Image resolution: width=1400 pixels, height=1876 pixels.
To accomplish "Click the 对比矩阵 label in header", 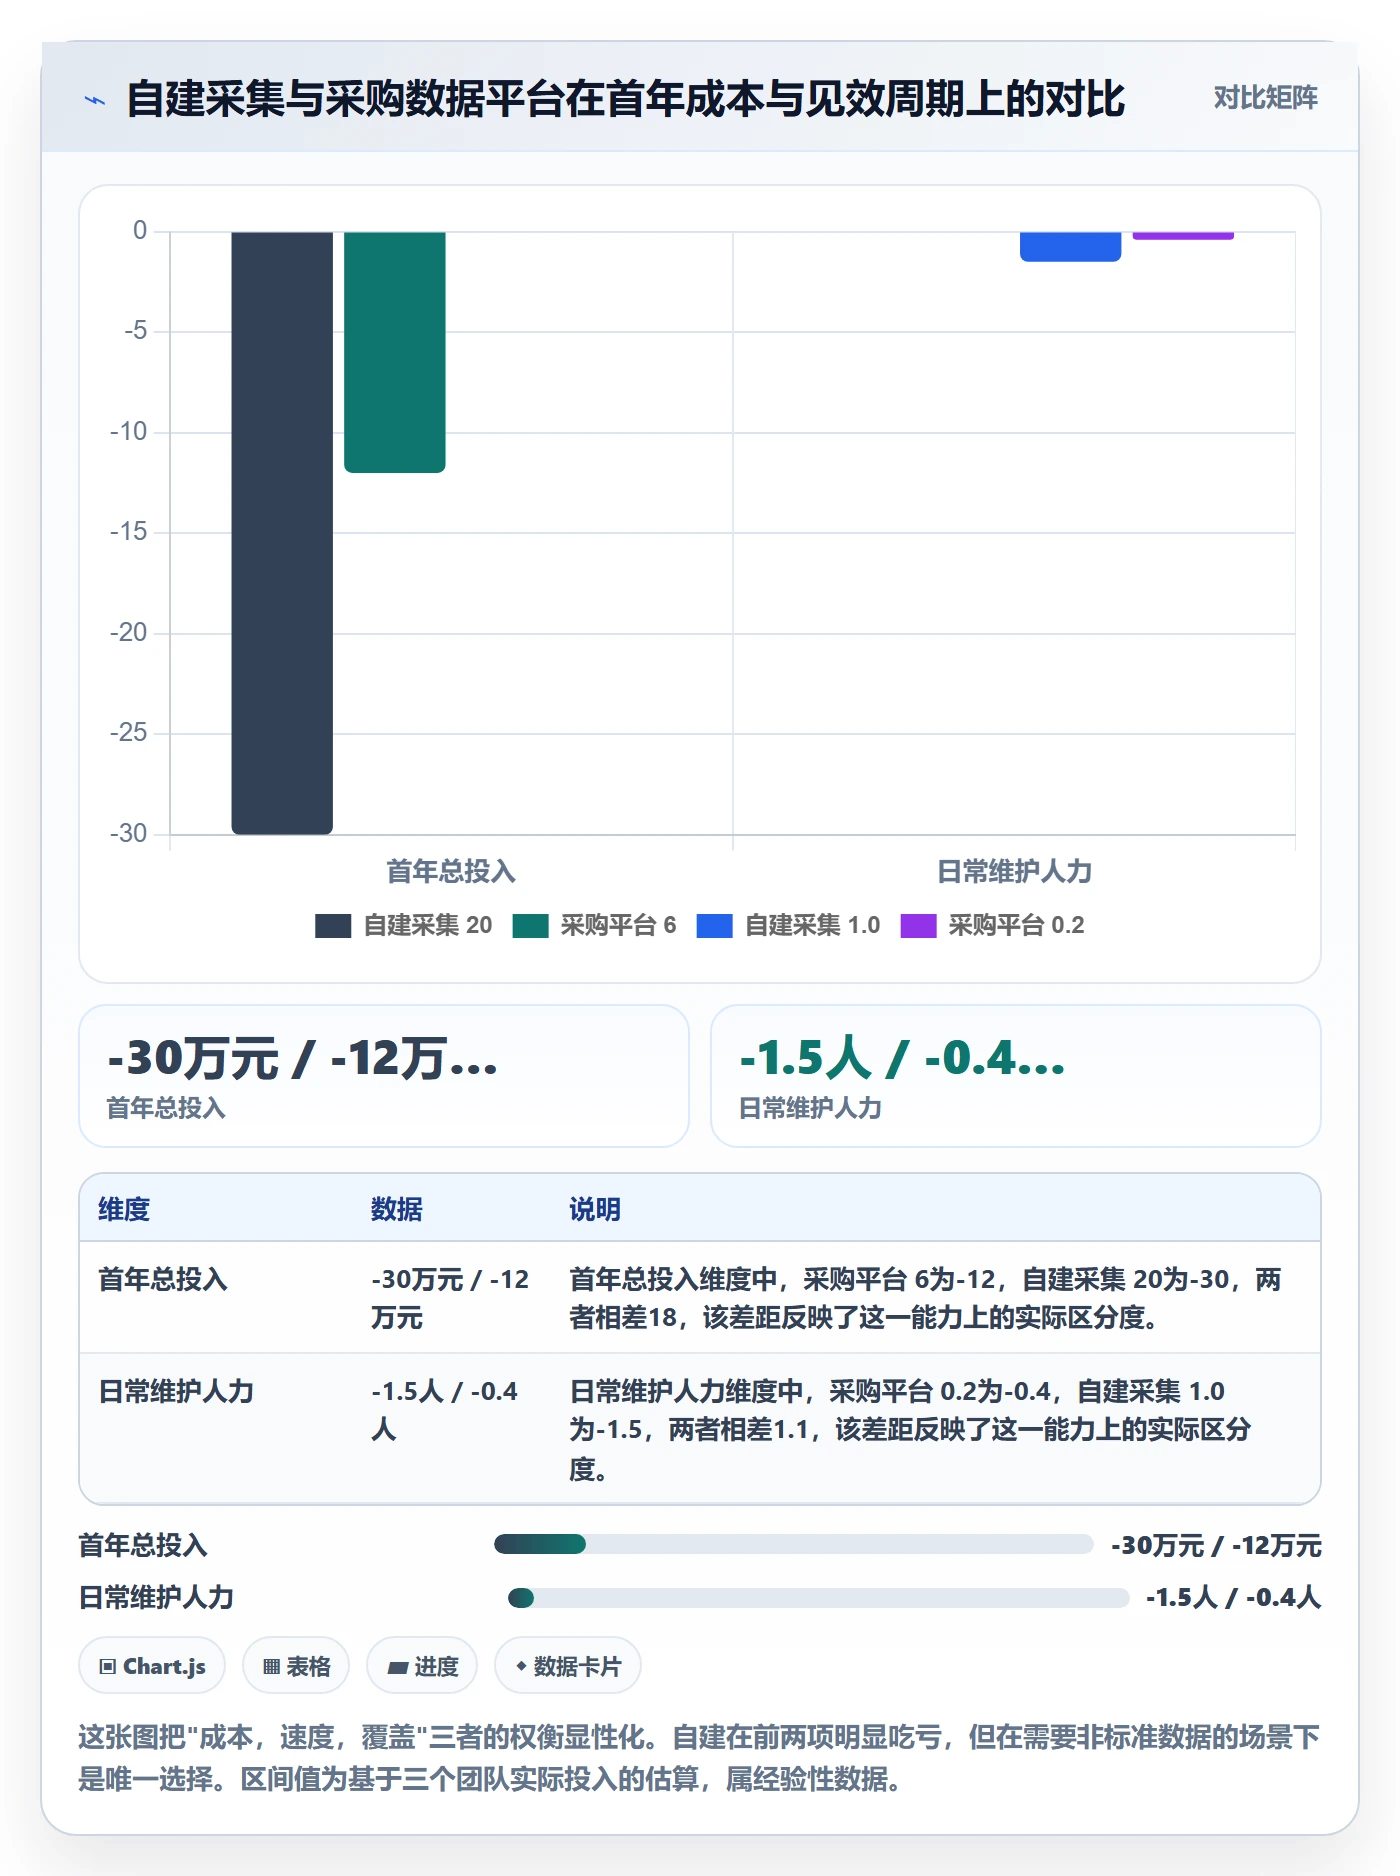I will (1265, 98).
